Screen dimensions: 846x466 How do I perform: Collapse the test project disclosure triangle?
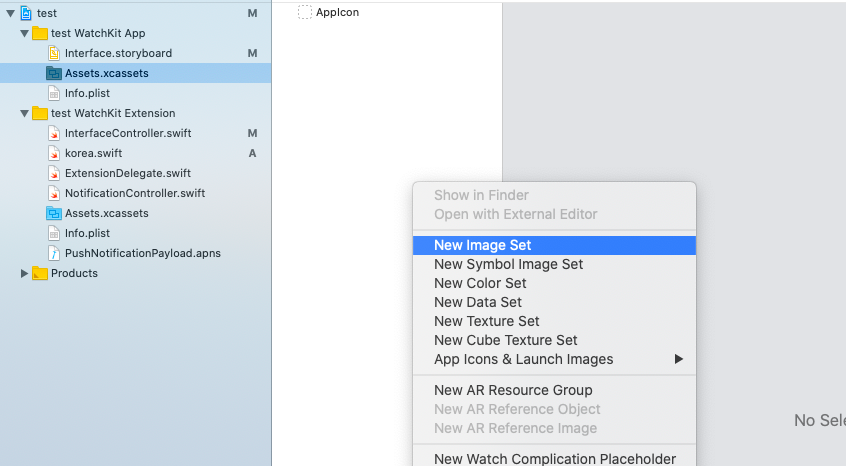click(10, 13)
